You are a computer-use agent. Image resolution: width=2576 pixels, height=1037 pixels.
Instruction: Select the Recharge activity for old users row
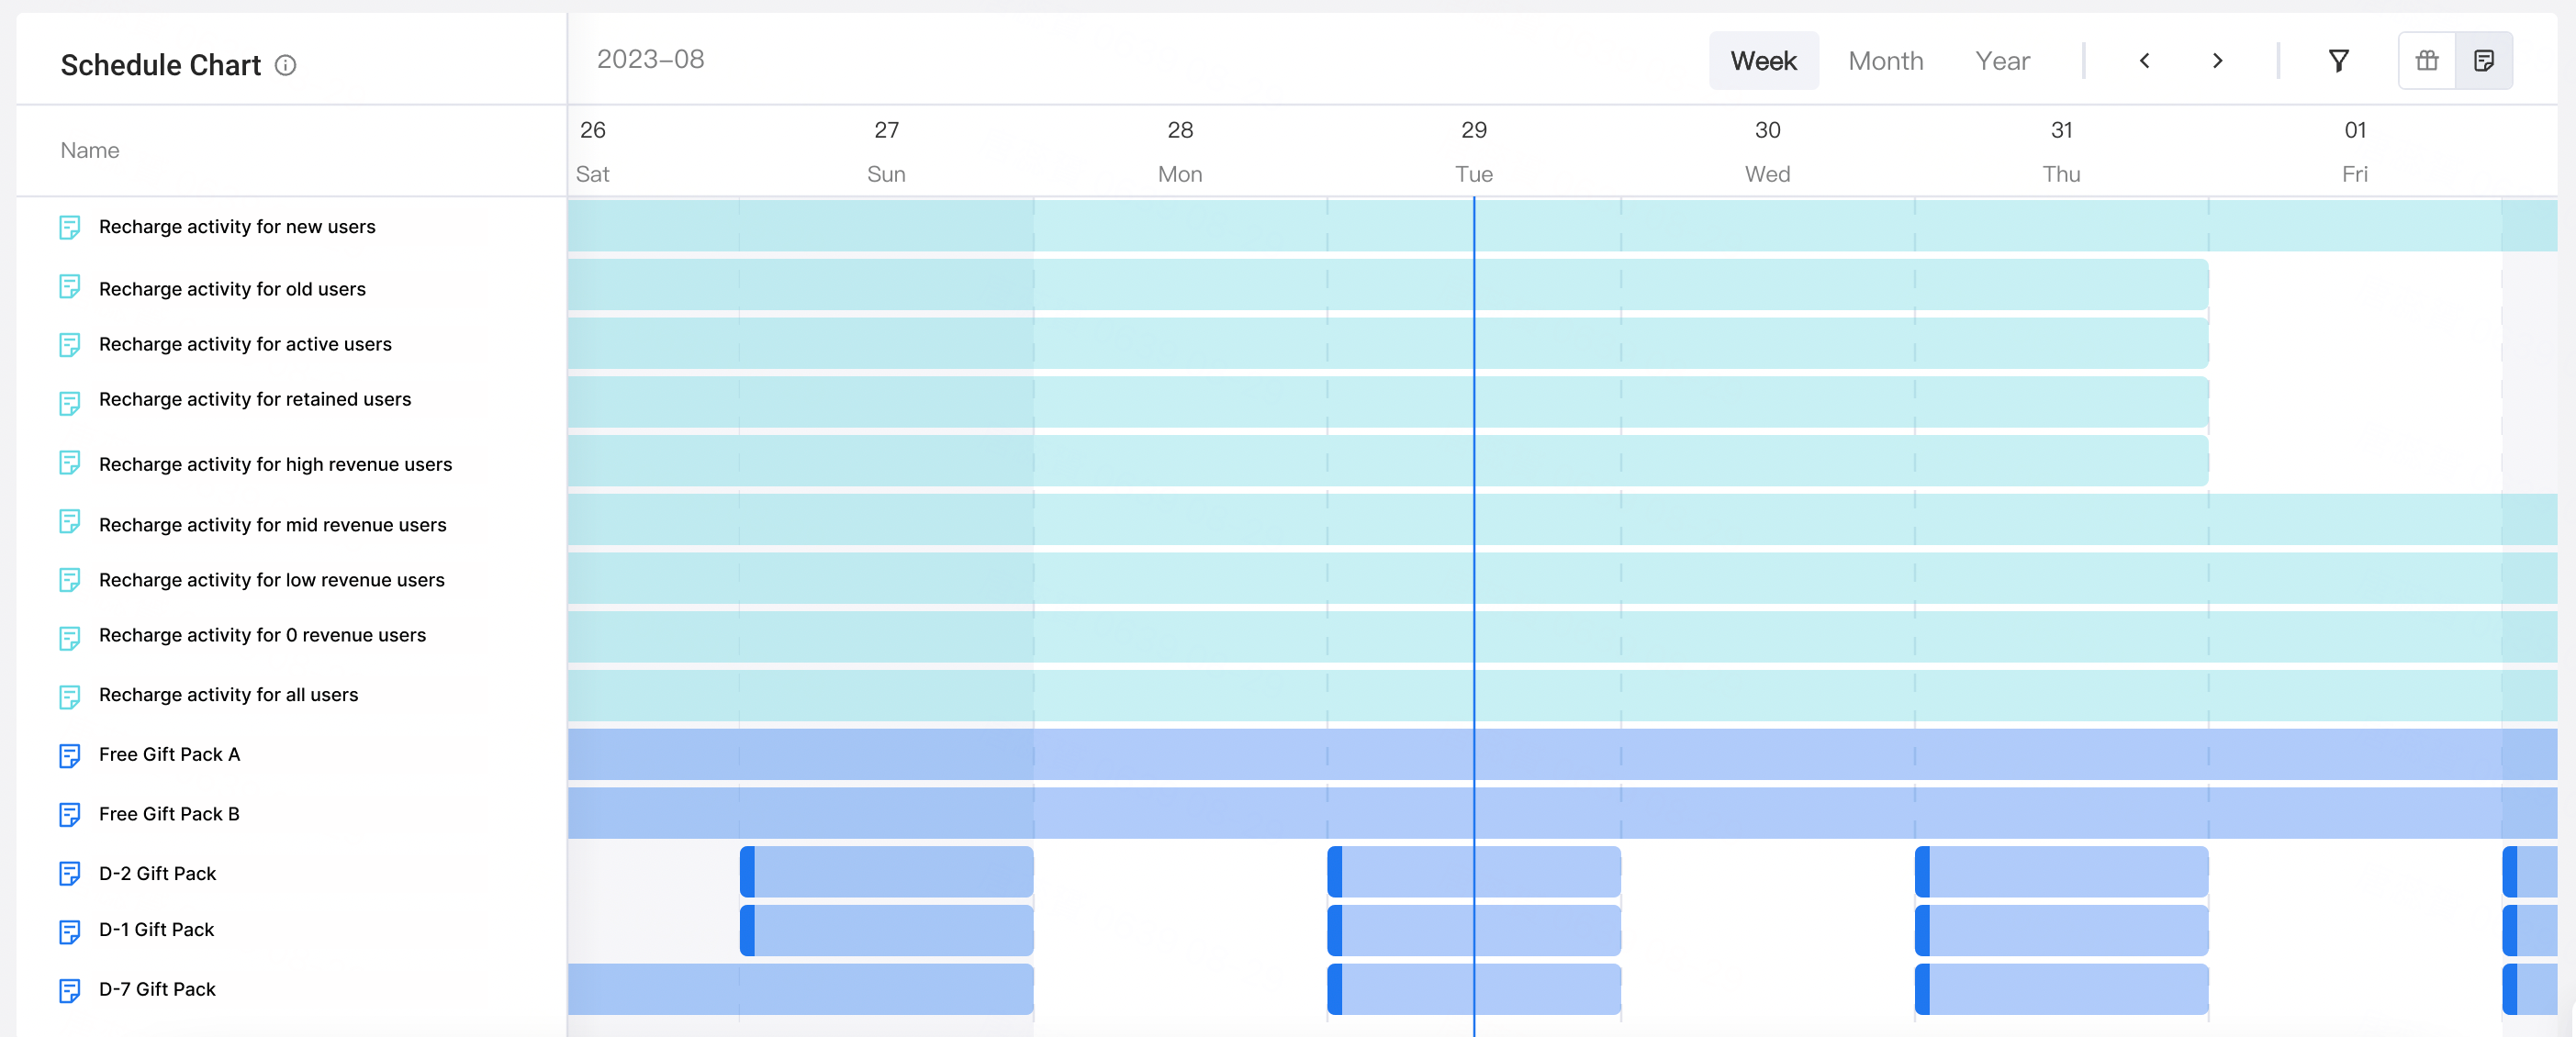pos(232,289)
